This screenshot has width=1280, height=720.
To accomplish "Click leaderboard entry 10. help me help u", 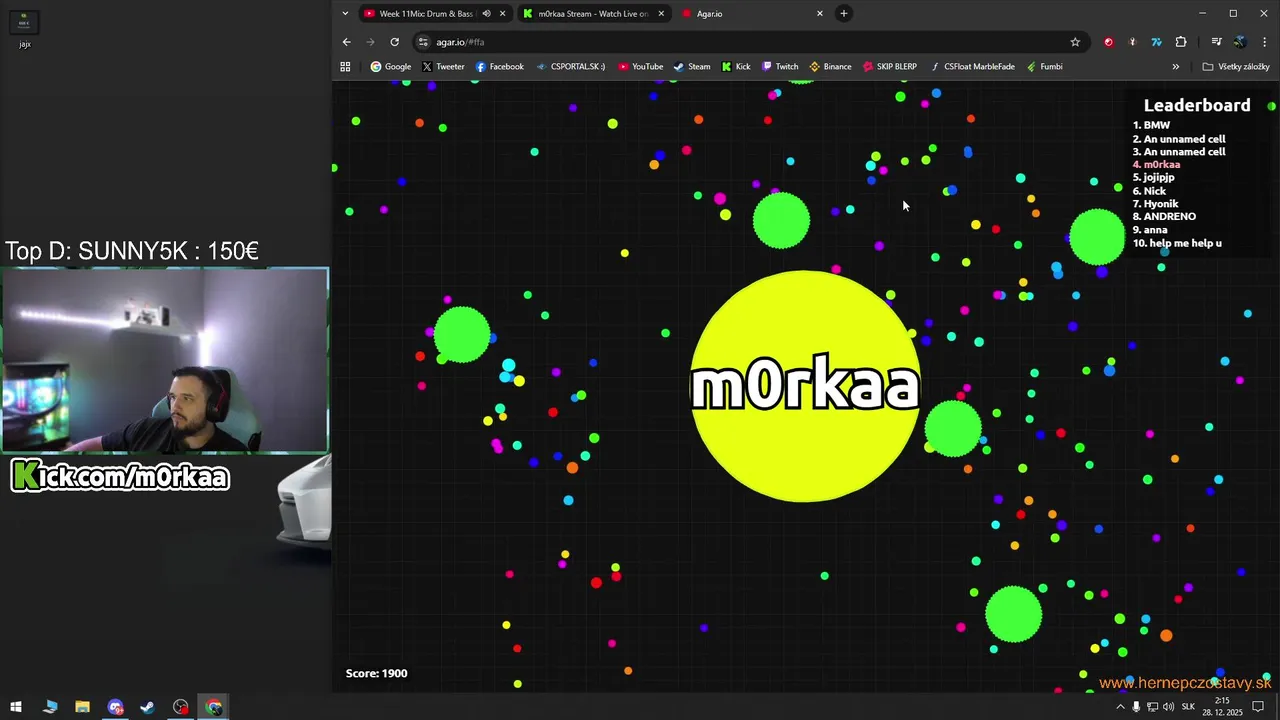I will click(1177, 243).
